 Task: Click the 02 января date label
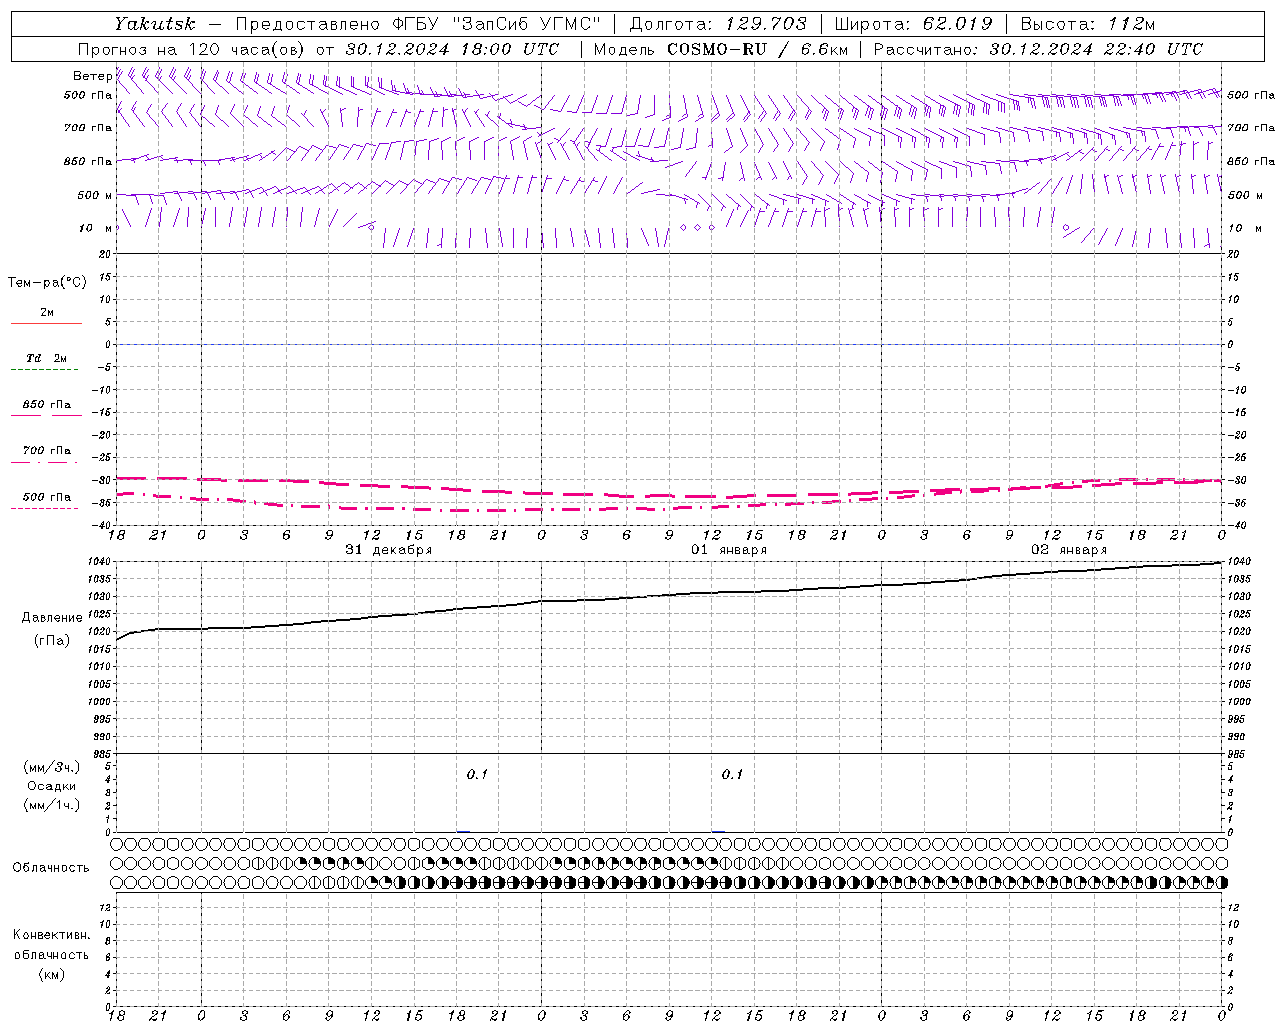[1069, 550]
